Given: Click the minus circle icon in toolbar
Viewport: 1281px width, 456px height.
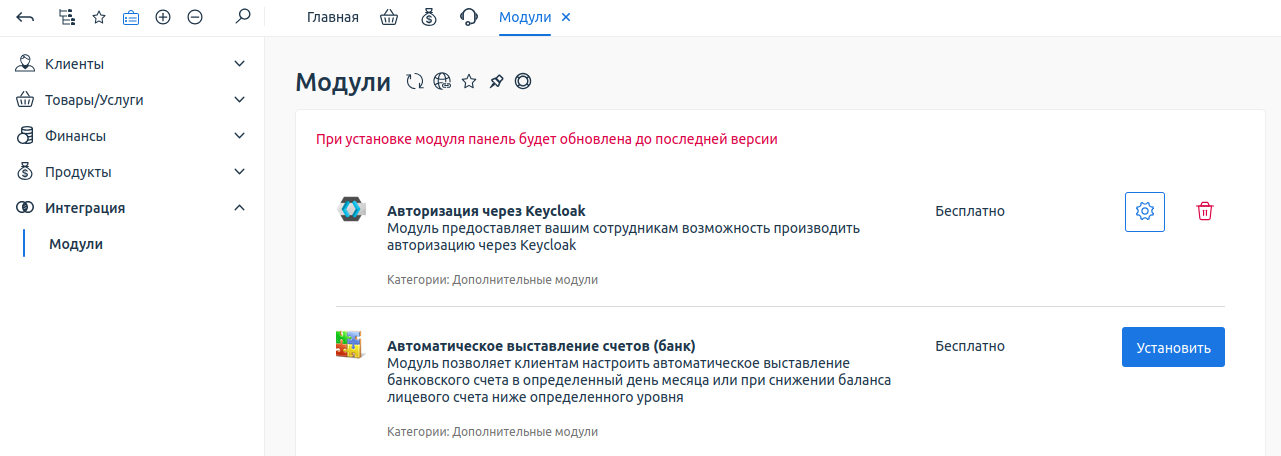Looking at the screenshot, I should point(195,17).
